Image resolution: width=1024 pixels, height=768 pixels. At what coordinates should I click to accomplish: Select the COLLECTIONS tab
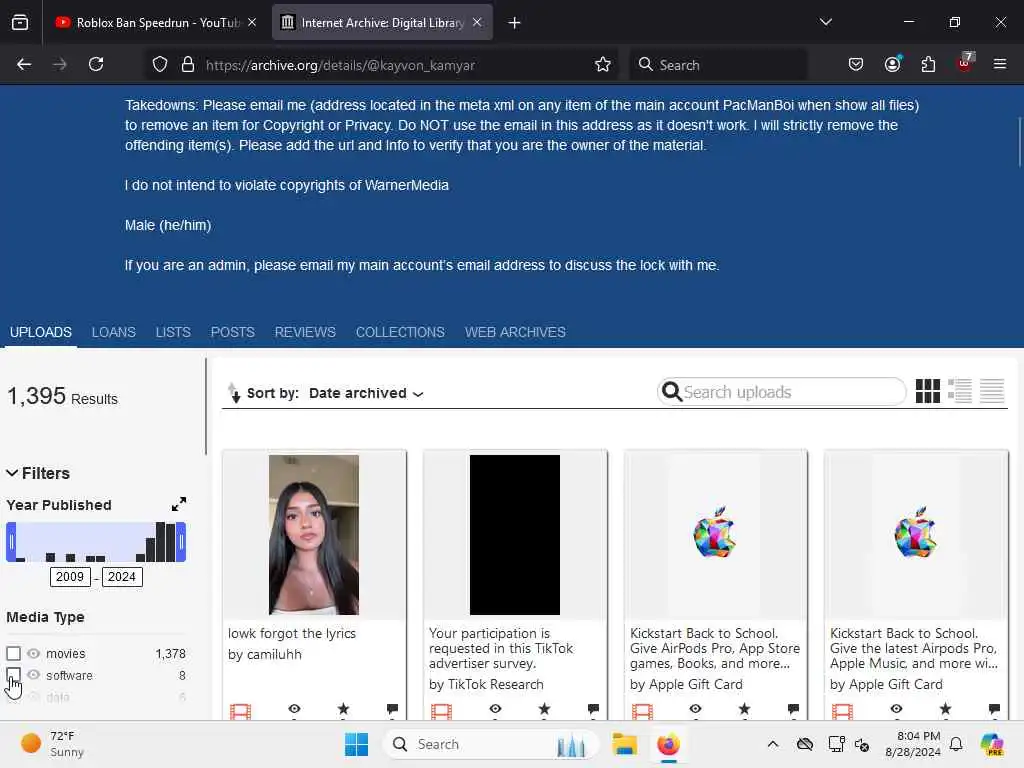click(x=400, y=332)
